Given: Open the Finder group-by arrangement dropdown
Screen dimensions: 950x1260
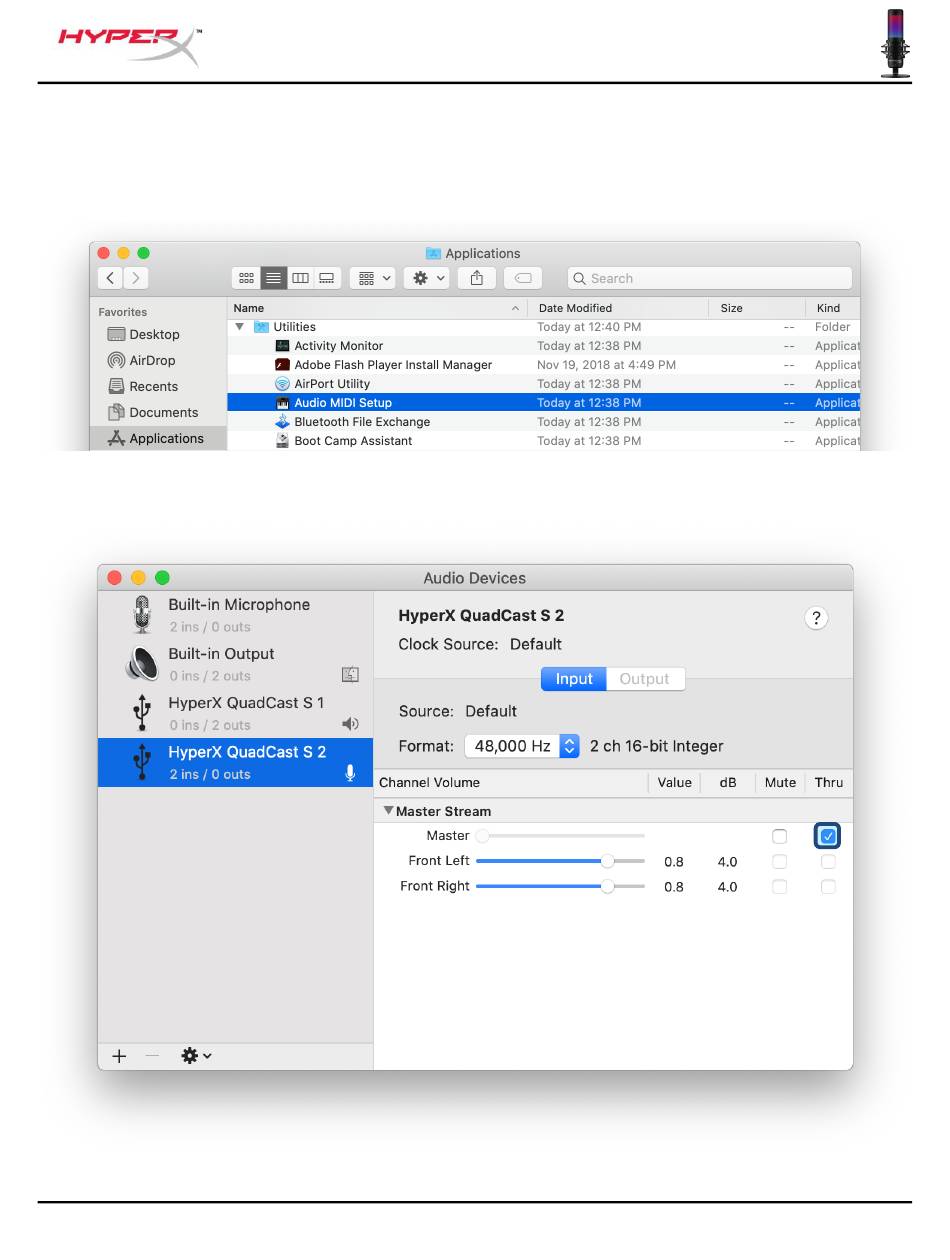Looking at the screenshot, I should [x=374, y=279].
